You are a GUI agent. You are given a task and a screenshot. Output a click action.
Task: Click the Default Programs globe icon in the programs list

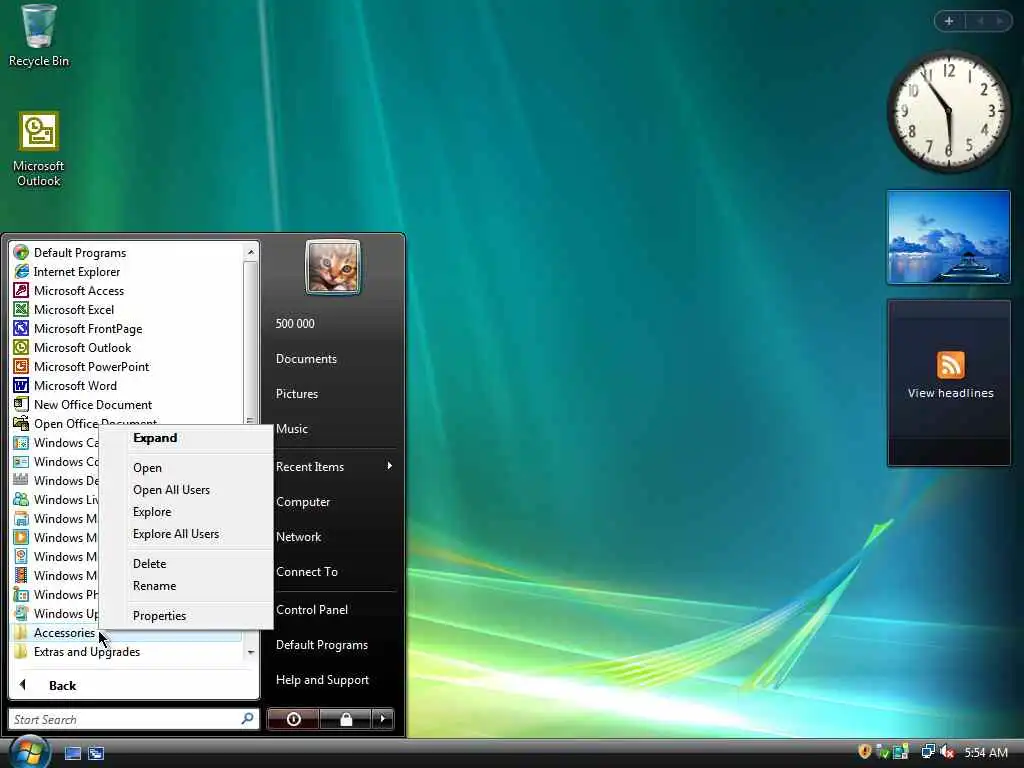(21, 252)
